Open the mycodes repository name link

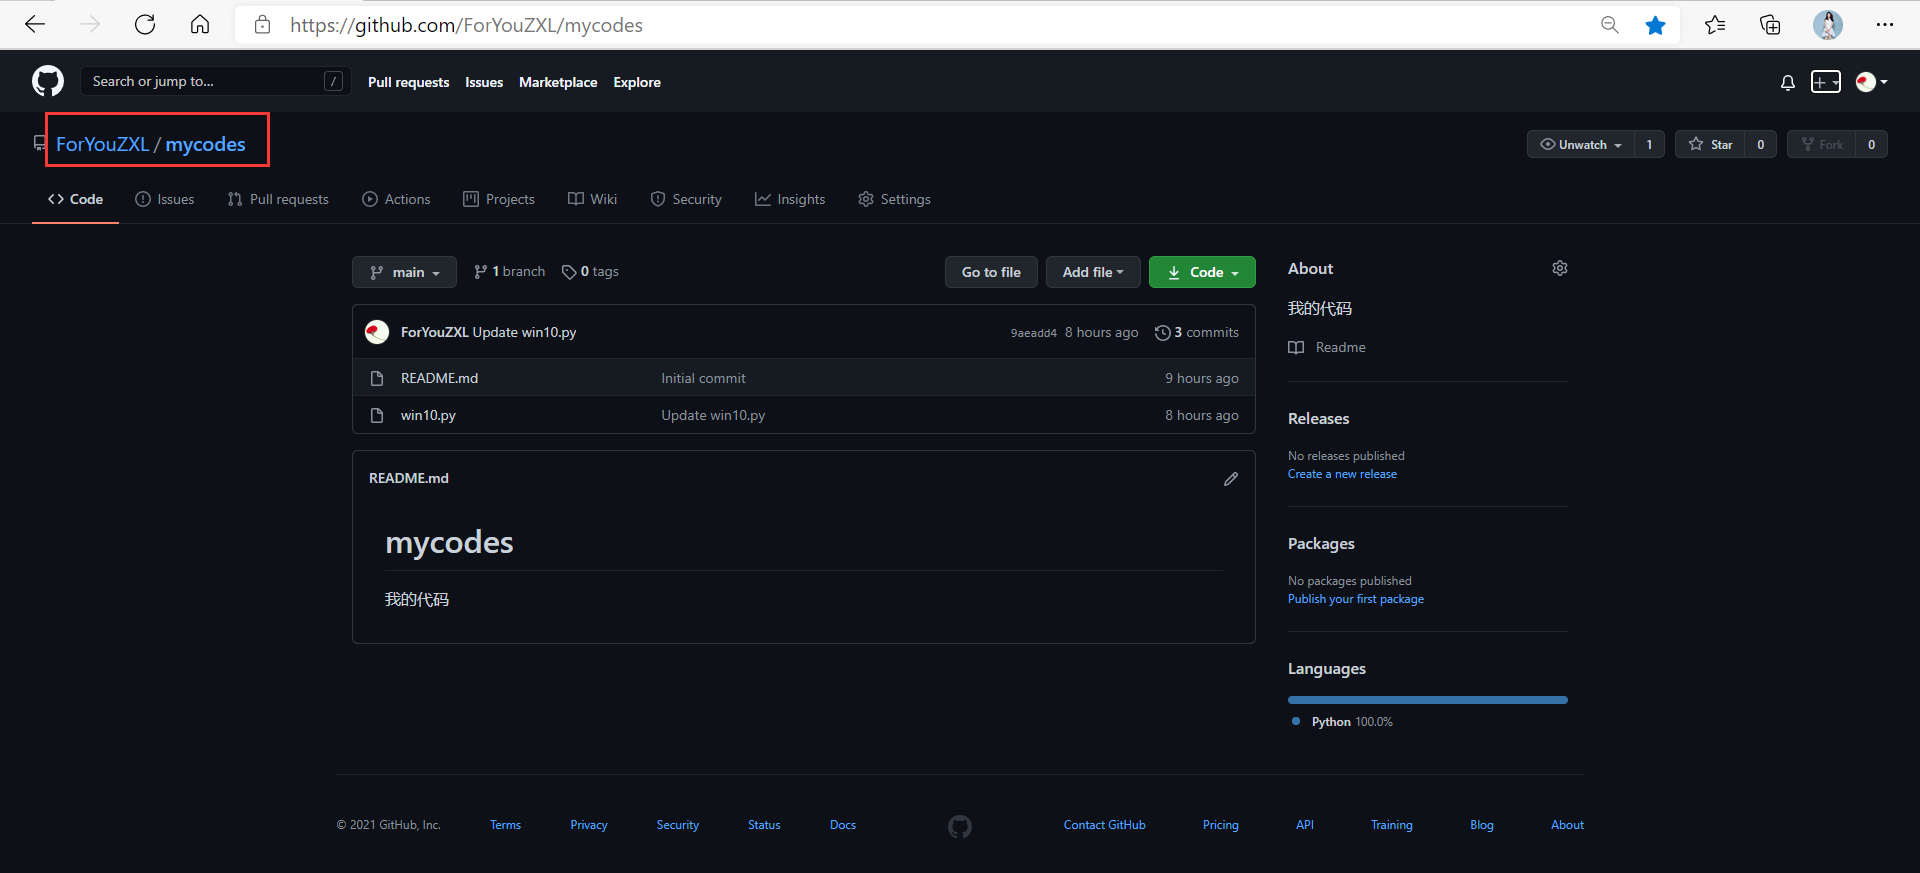205,144
